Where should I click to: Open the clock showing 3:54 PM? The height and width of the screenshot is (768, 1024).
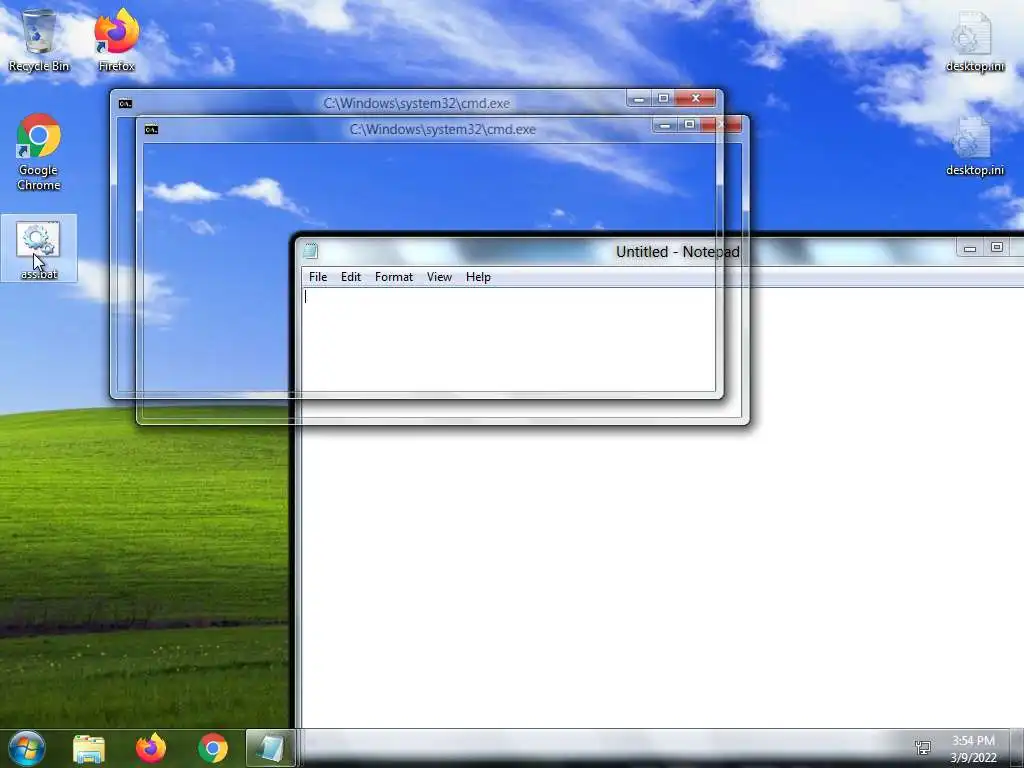click(973, 749)
